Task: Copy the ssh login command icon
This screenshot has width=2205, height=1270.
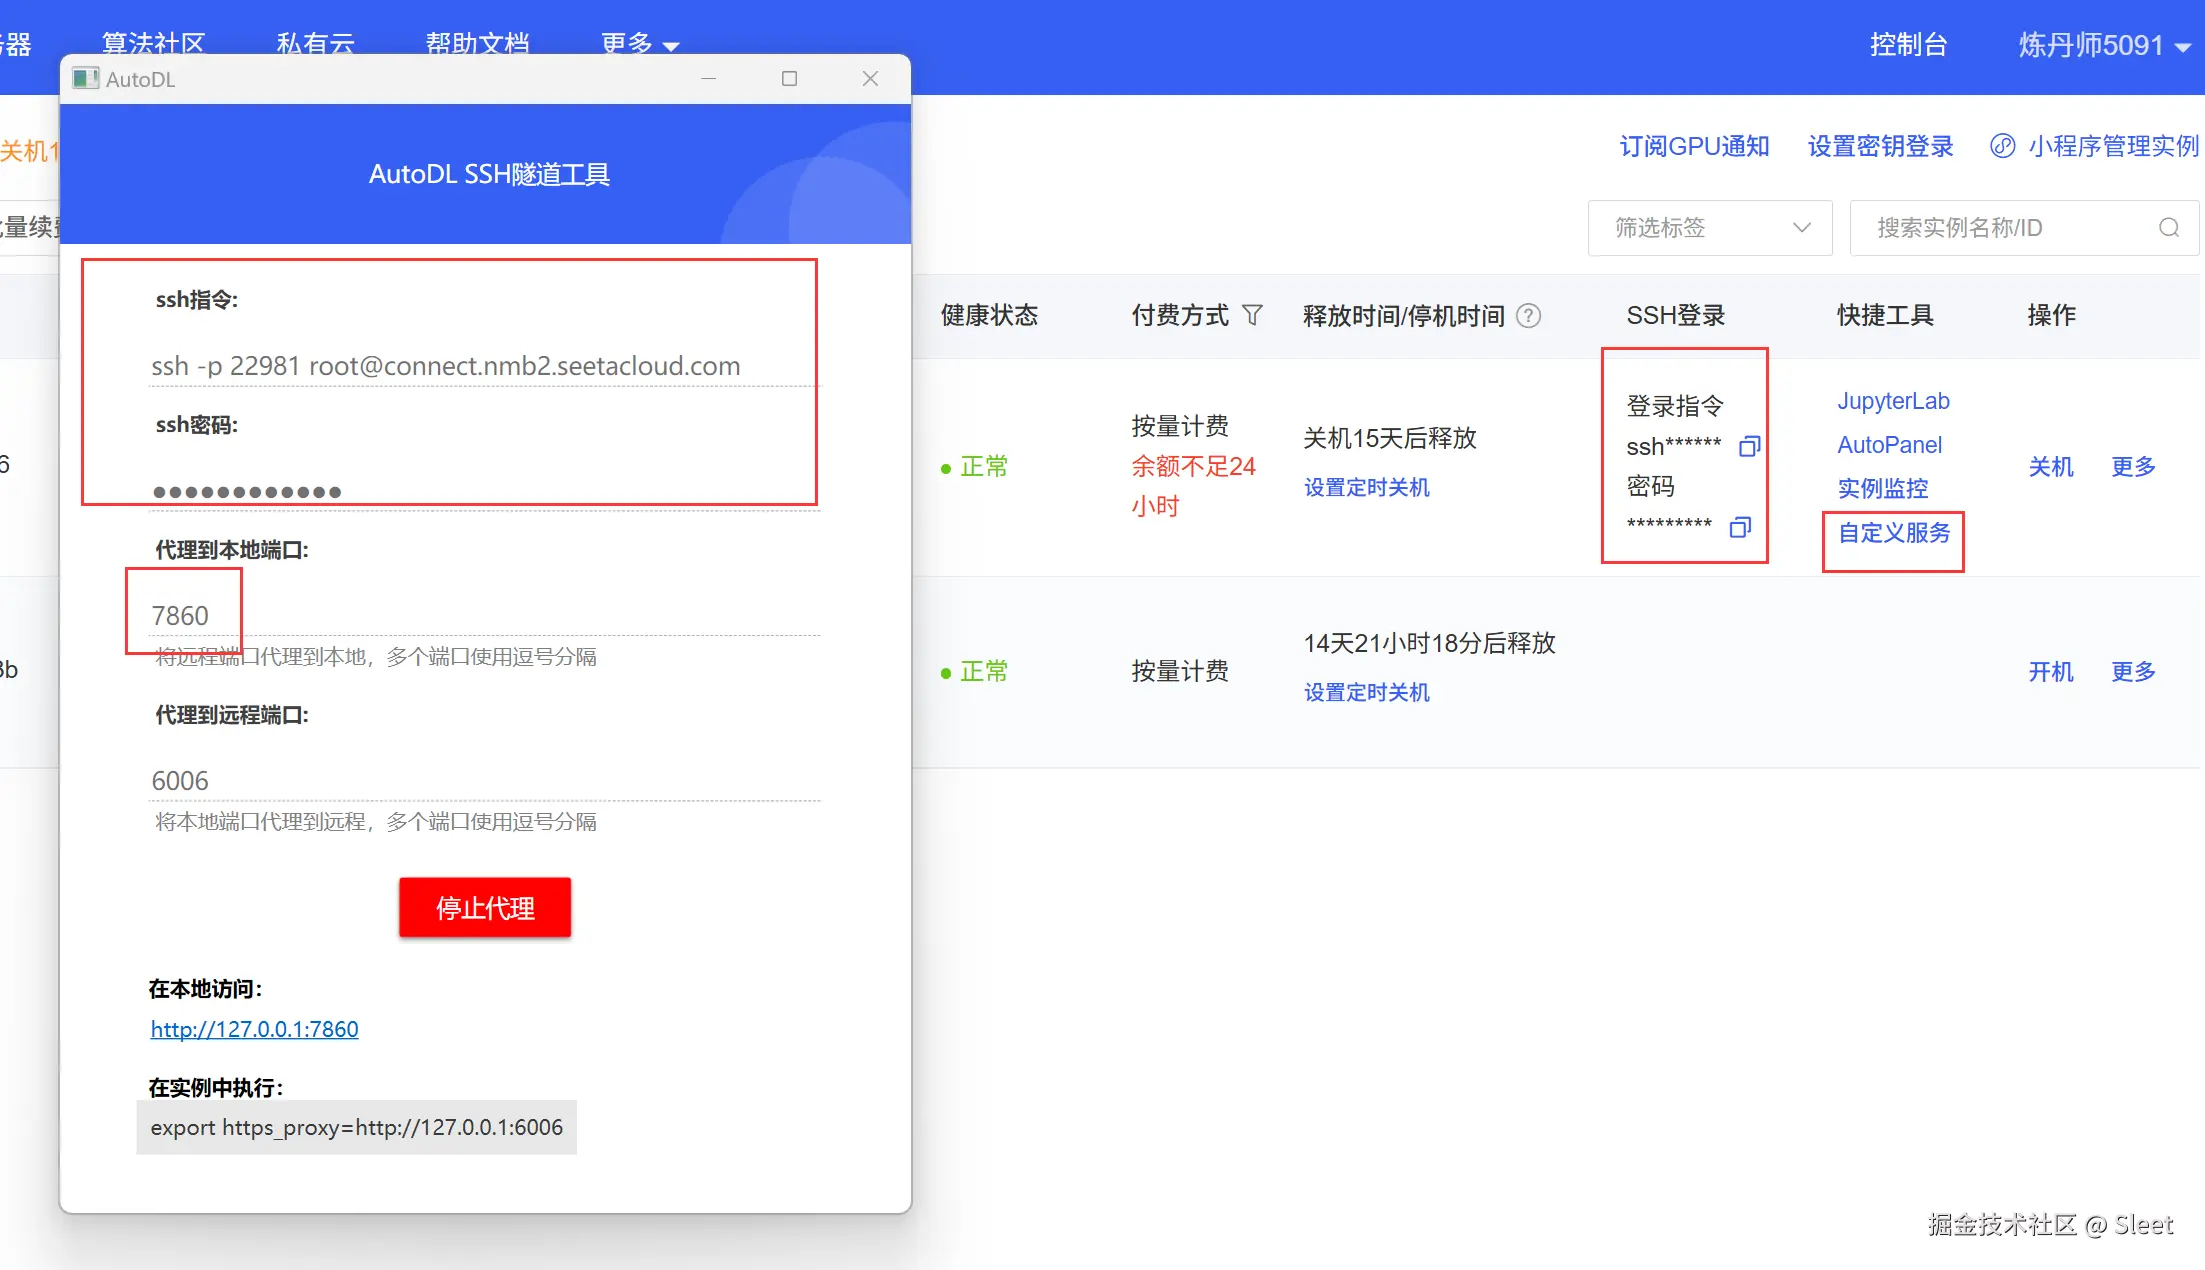Action: (x=1749, y=446)
